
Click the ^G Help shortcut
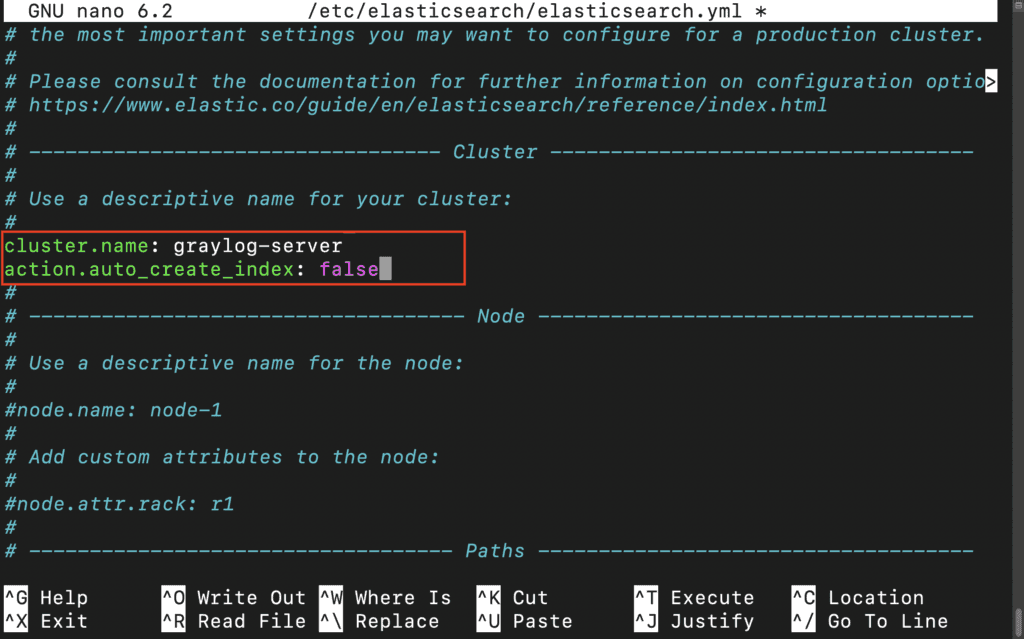point(46,598)
